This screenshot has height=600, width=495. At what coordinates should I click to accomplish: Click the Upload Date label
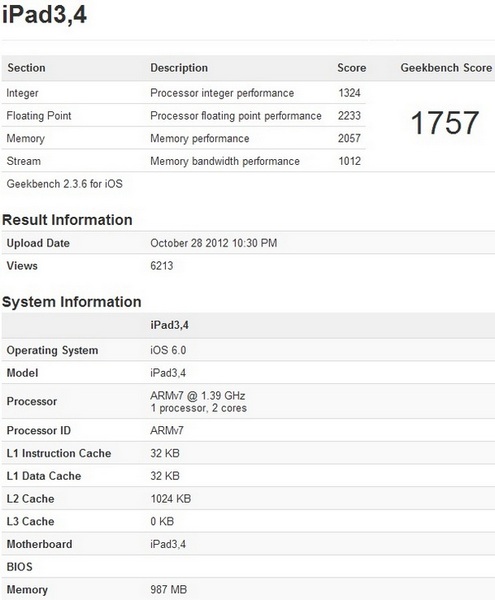[38, 243]
